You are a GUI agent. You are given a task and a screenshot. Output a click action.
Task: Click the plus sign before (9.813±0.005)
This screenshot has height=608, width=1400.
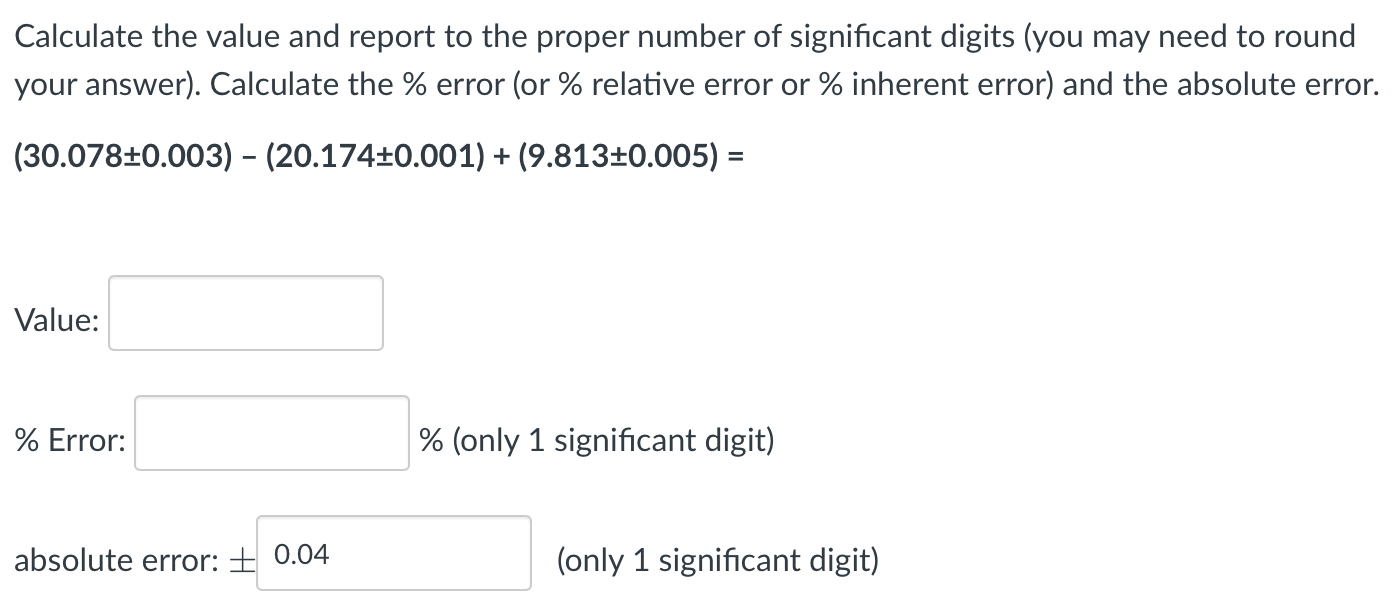pyautogui.click(x=504, y=158)
